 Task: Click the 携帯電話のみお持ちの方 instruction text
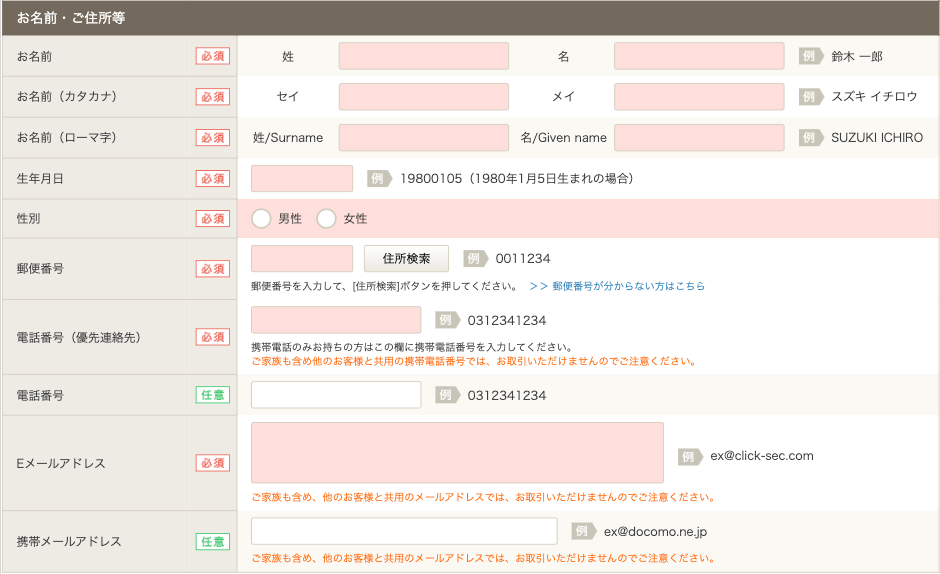pos(412,347)
